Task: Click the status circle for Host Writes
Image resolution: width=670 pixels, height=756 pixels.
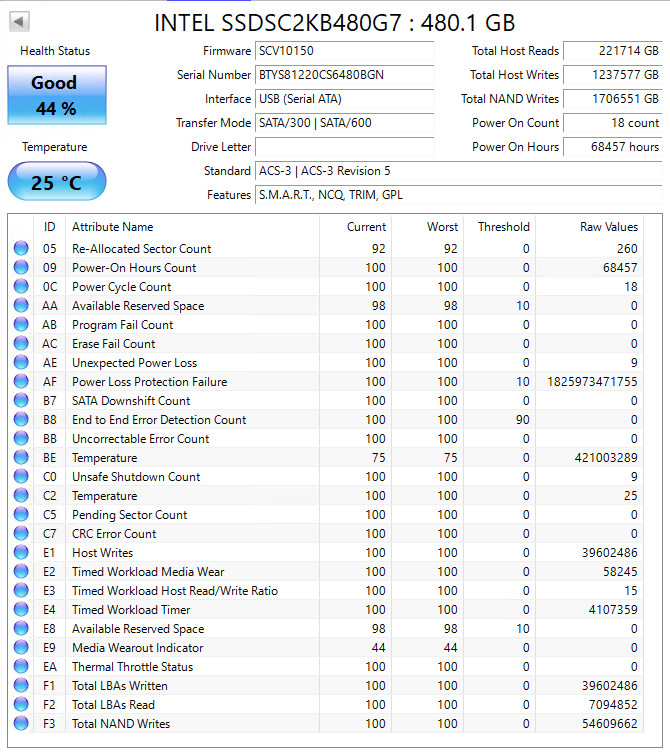Action: tap(21, 553)
